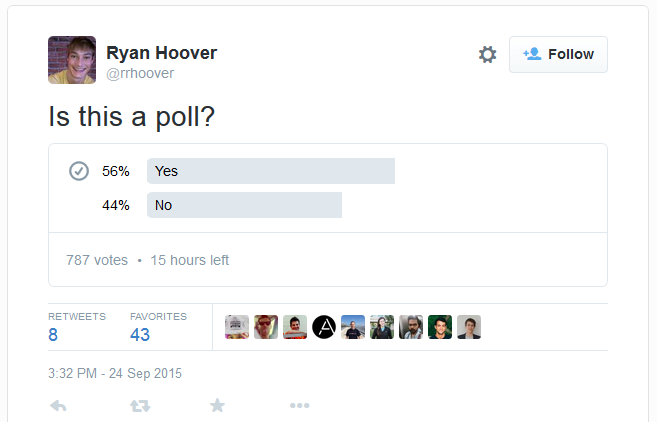Click the 787 votes count text
Viewport: 657px width, 422px height.
(x=97, y=260)
